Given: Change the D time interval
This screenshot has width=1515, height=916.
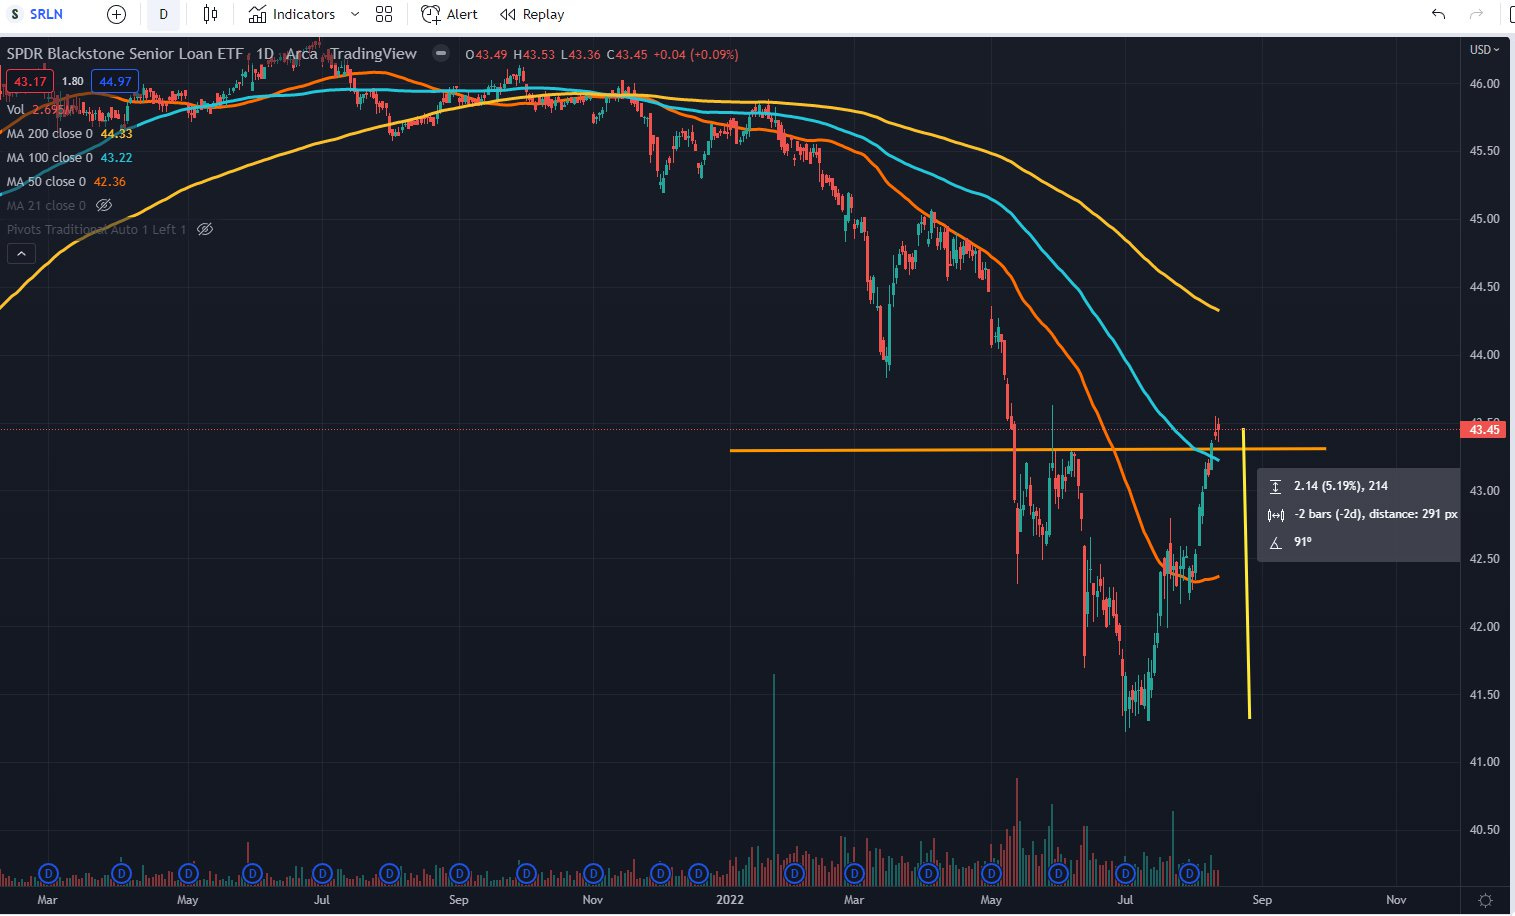Looking at the screenshot, I should pyautogui.click(x=164, y=14).
